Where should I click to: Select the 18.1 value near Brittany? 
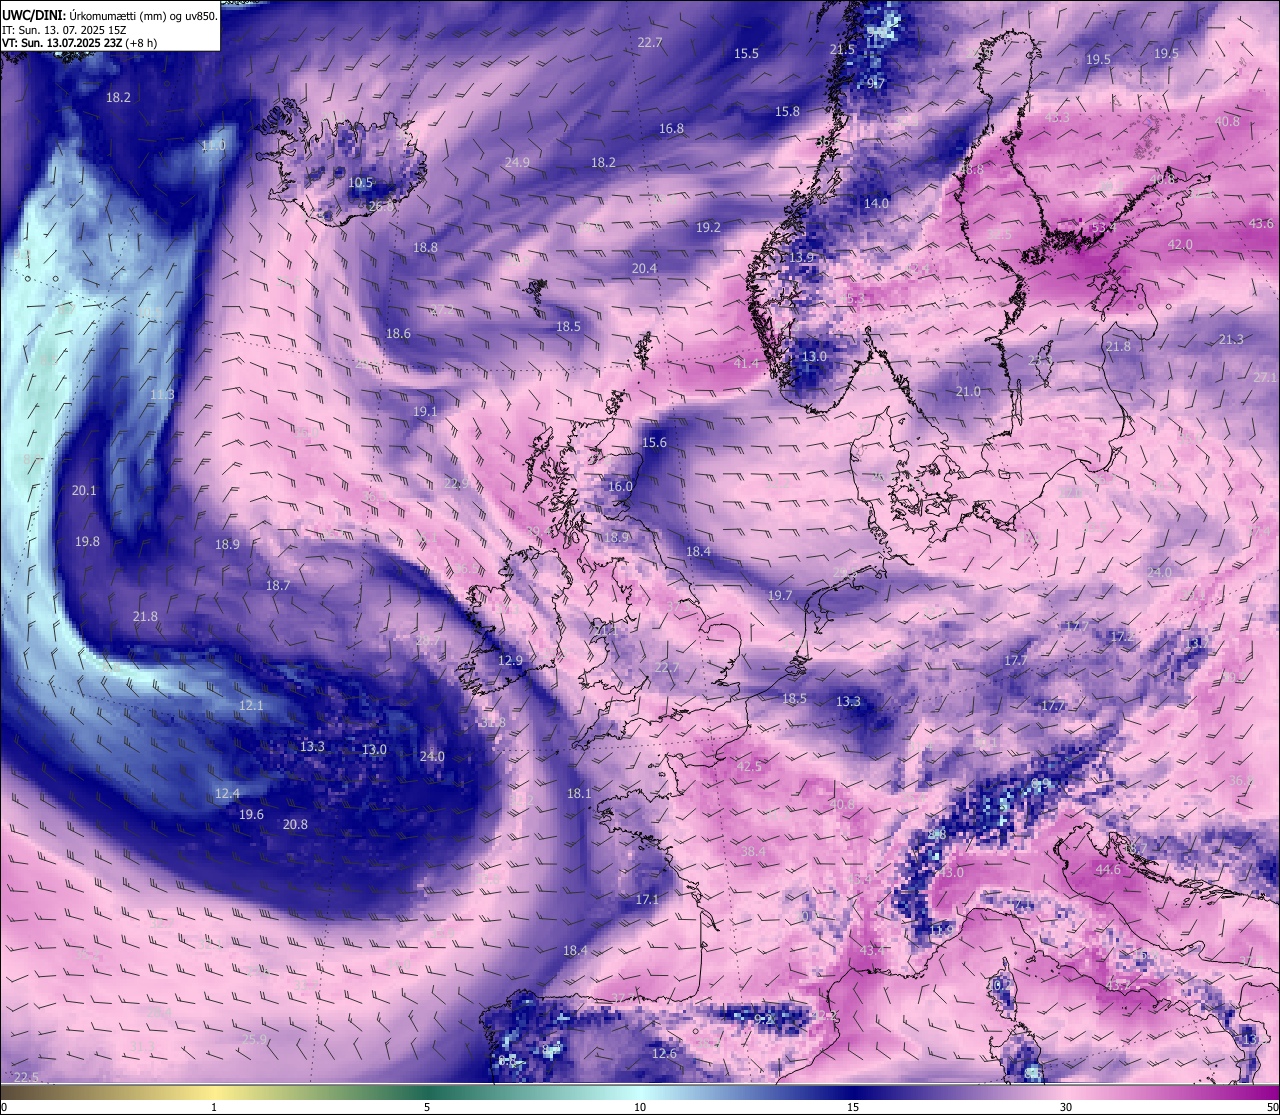coord(579,794)
